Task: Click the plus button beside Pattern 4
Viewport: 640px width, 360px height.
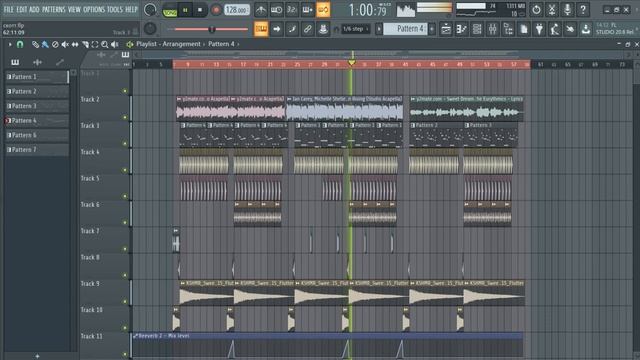Action: 432,29
